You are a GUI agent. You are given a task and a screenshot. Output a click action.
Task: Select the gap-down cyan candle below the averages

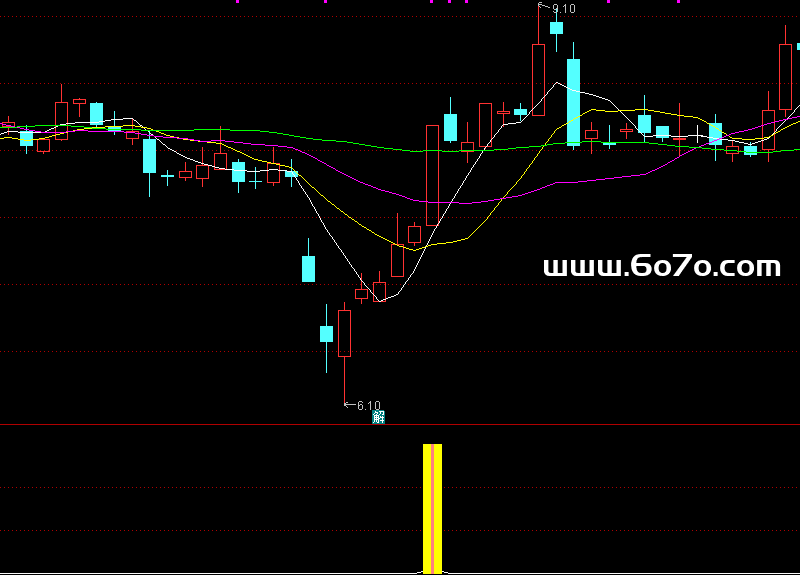pos(309,268)
